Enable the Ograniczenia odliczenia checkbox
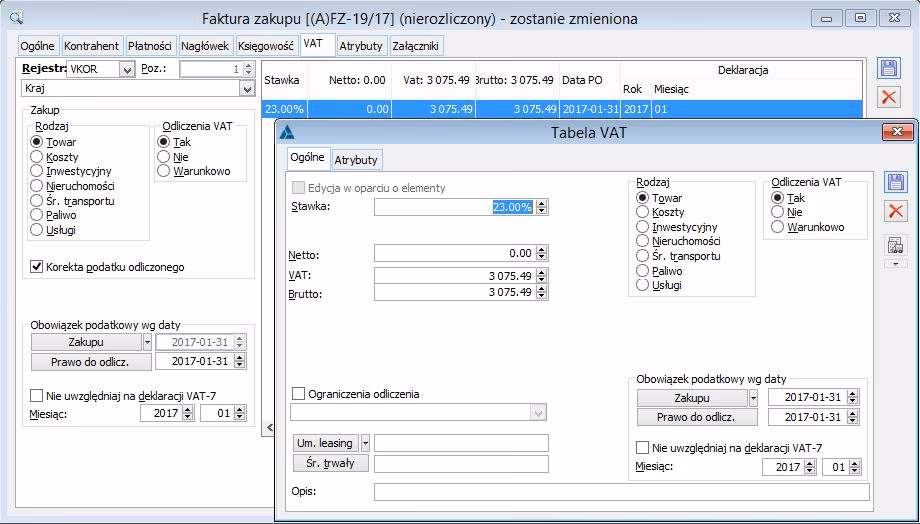This screenshot has width=920, height=524. click(298, 394)
